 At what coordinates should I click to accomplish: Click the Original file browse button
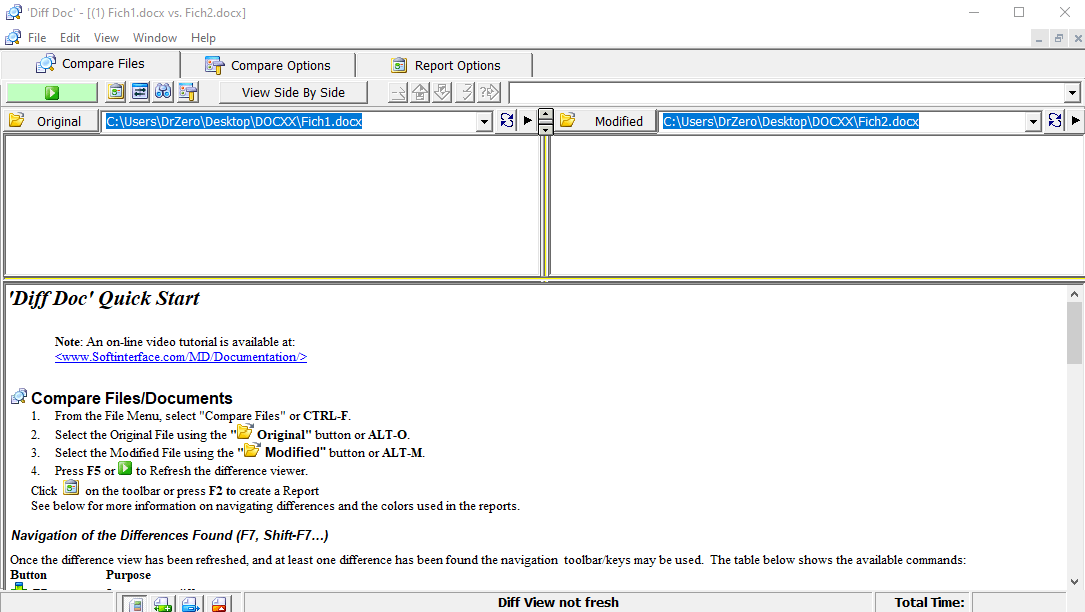(51, 121)
